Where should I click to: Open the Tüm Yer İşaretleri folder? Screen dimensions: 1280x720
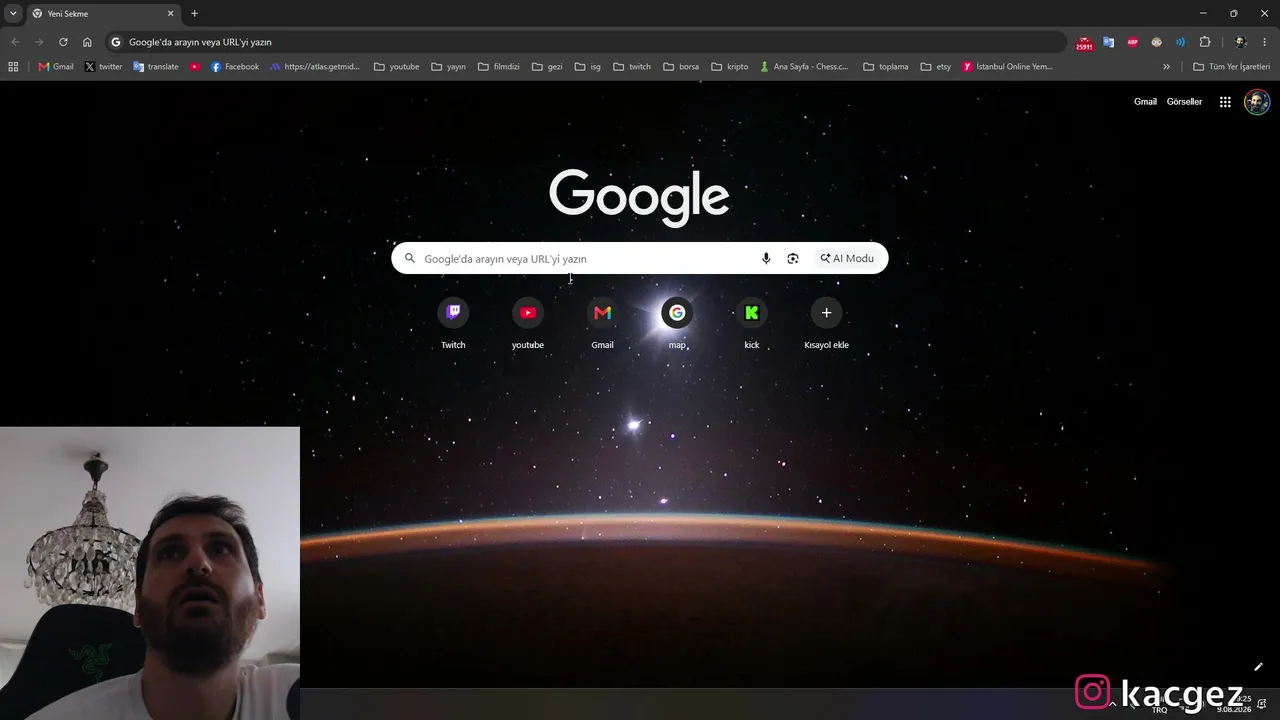[1231, 67]
